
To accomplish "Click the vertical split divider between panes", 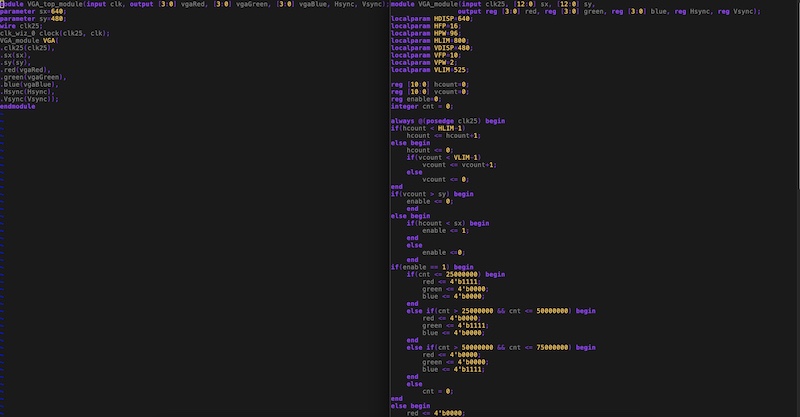I will click(x=387, y=200).
